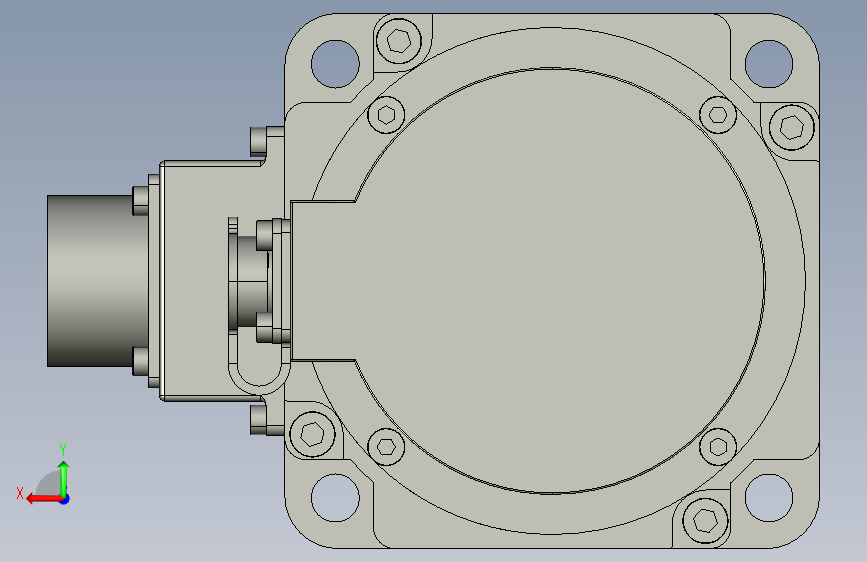
Task: Click the blue Z axis dot on triad
Action: click(x=65, y=499)
